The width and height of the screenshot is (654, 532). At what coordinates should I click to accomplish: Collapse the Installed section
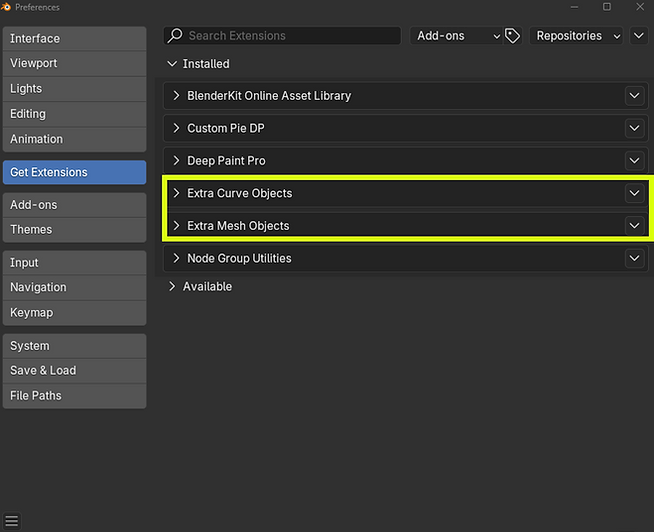[x=173, y=64]
